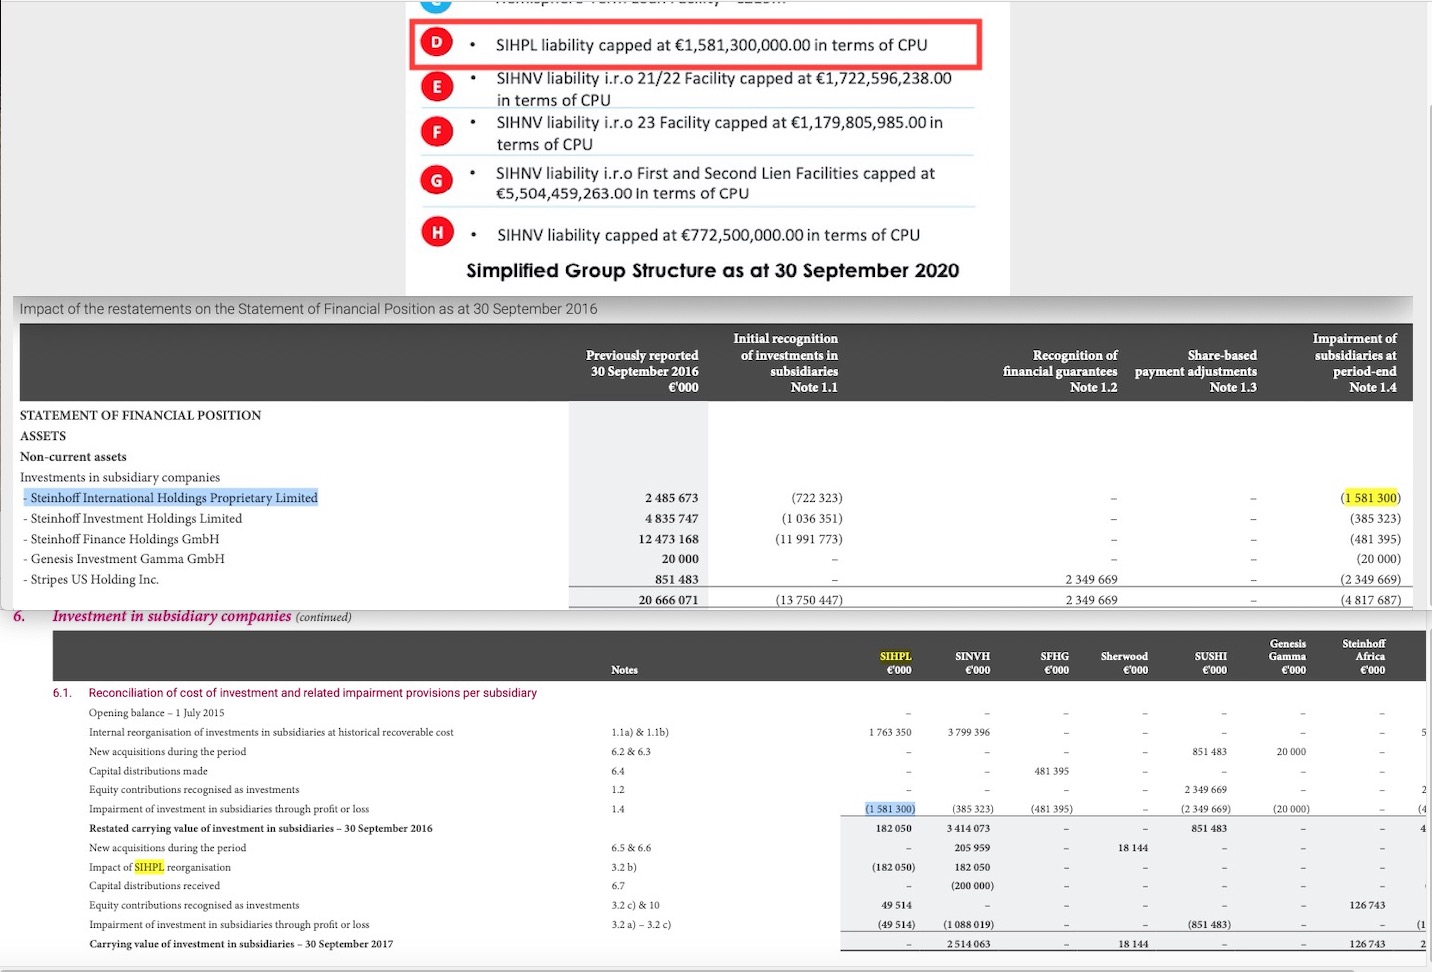
Task: Select the red circle marker labeled D
Action: (436, 42)
